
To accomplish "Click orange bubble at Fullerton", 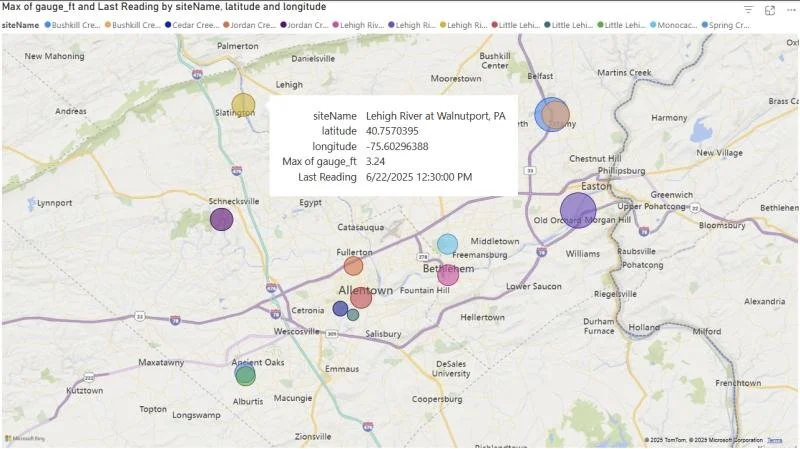I will click(x=353, y=266).
